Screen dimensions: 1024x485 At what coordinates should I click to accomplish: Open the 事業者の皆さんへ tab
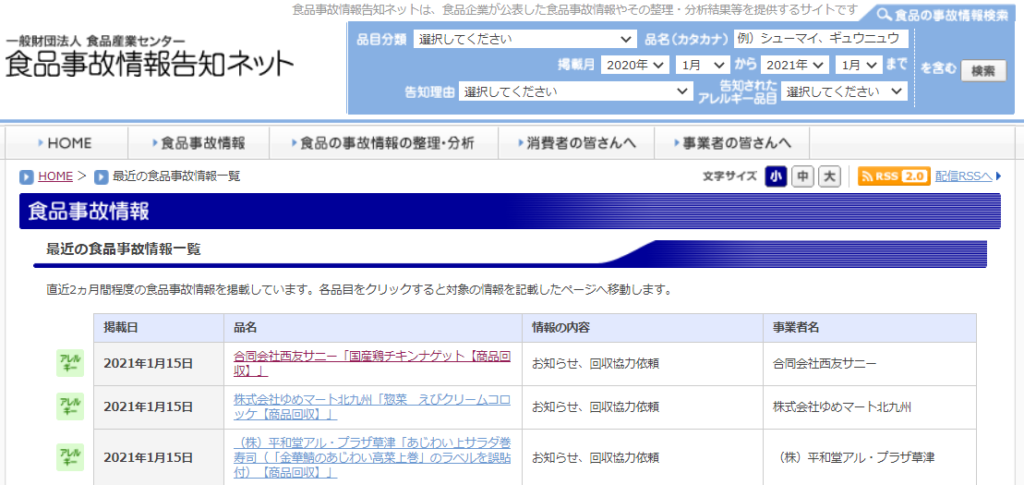732,143
